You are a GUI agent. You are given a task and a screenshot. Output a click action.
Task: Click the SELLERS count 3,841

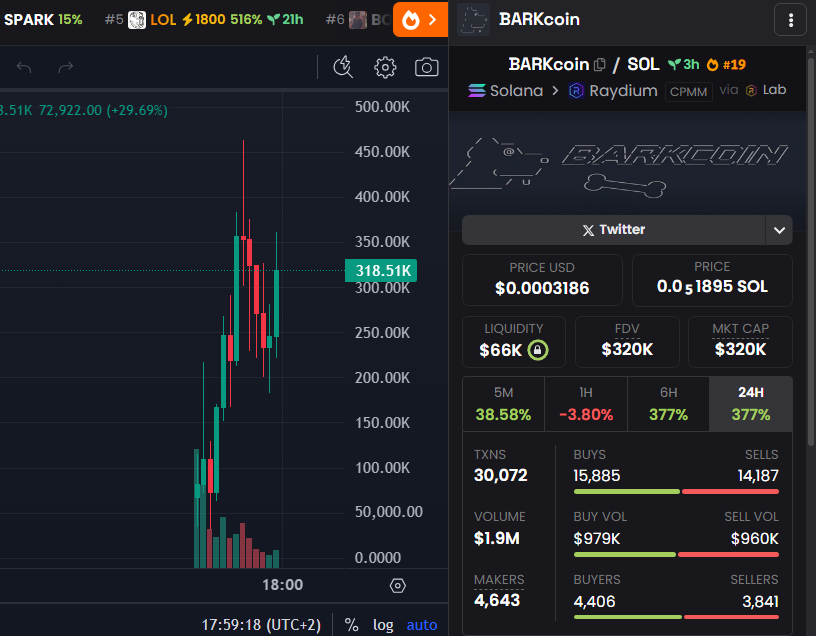tap(760, 602)
